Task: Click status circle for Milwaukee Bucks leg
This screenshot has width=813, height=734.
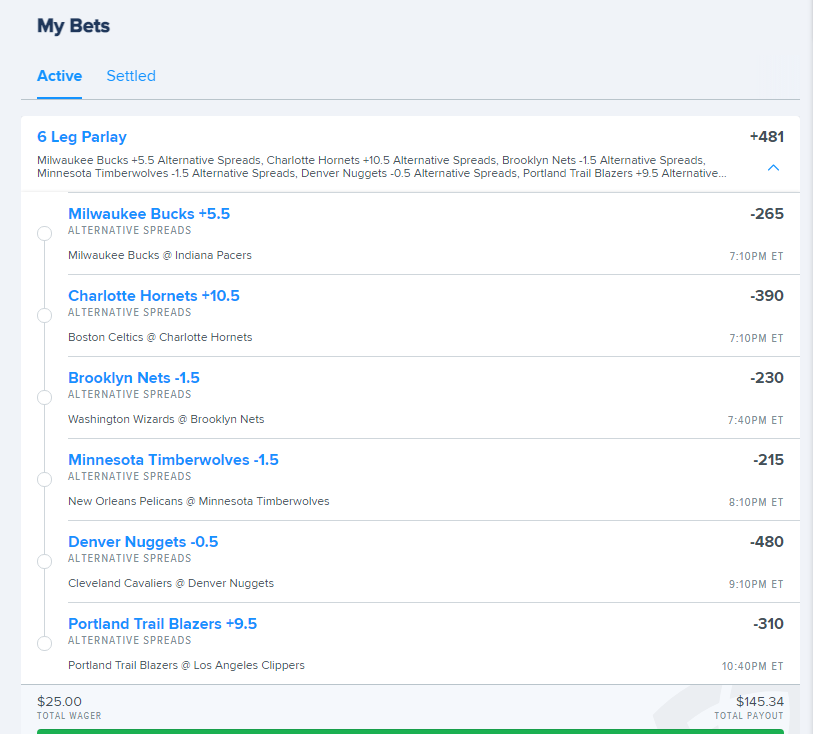Action: click(45, 233)
